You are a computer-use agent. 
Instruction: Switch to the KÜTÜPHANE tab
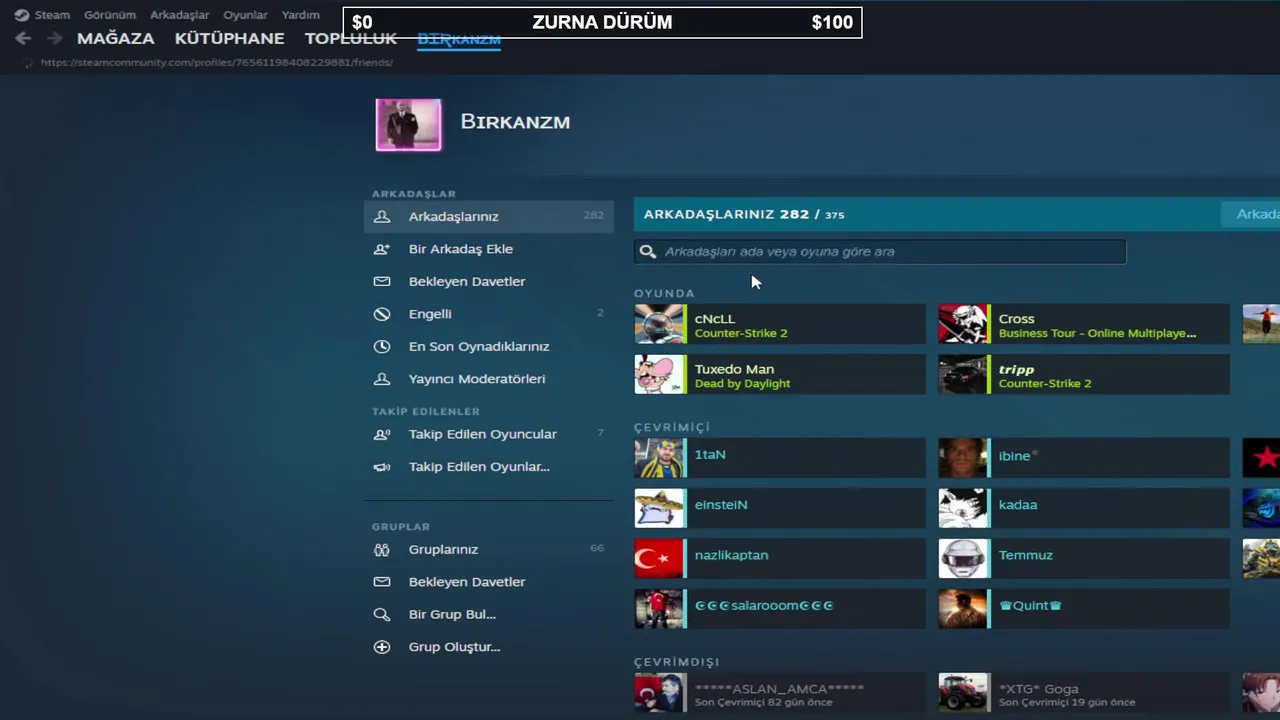(x=230, y=38)
